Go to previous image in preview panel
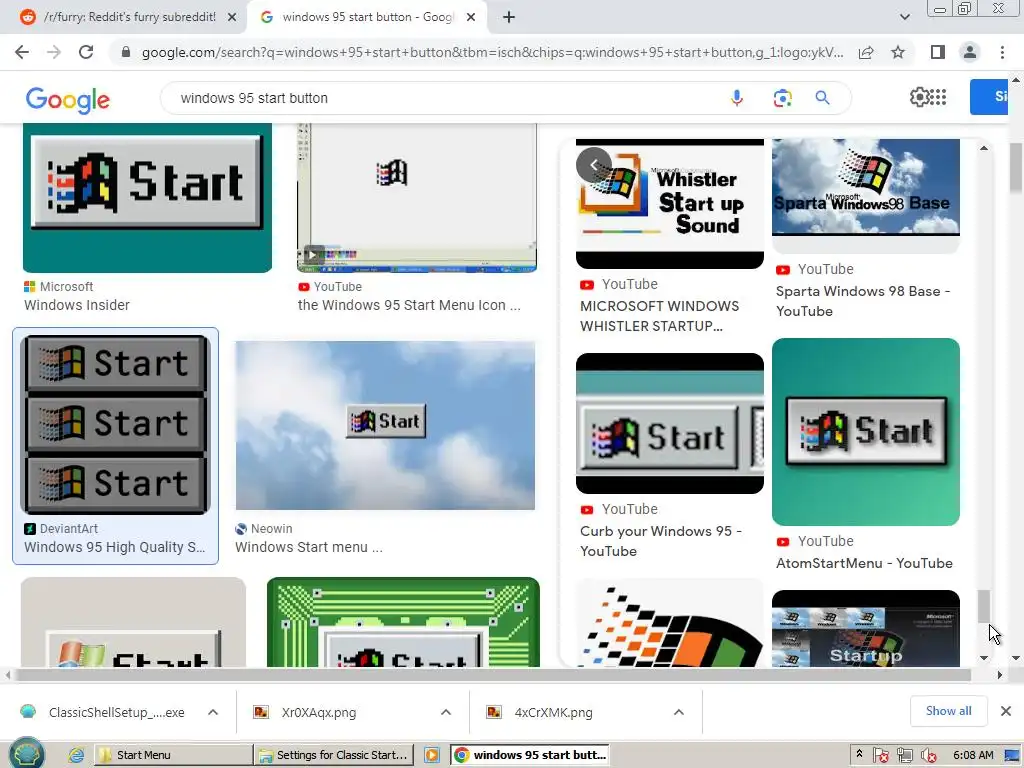The height and width of the screenshot is (768, 1024). 594,165
